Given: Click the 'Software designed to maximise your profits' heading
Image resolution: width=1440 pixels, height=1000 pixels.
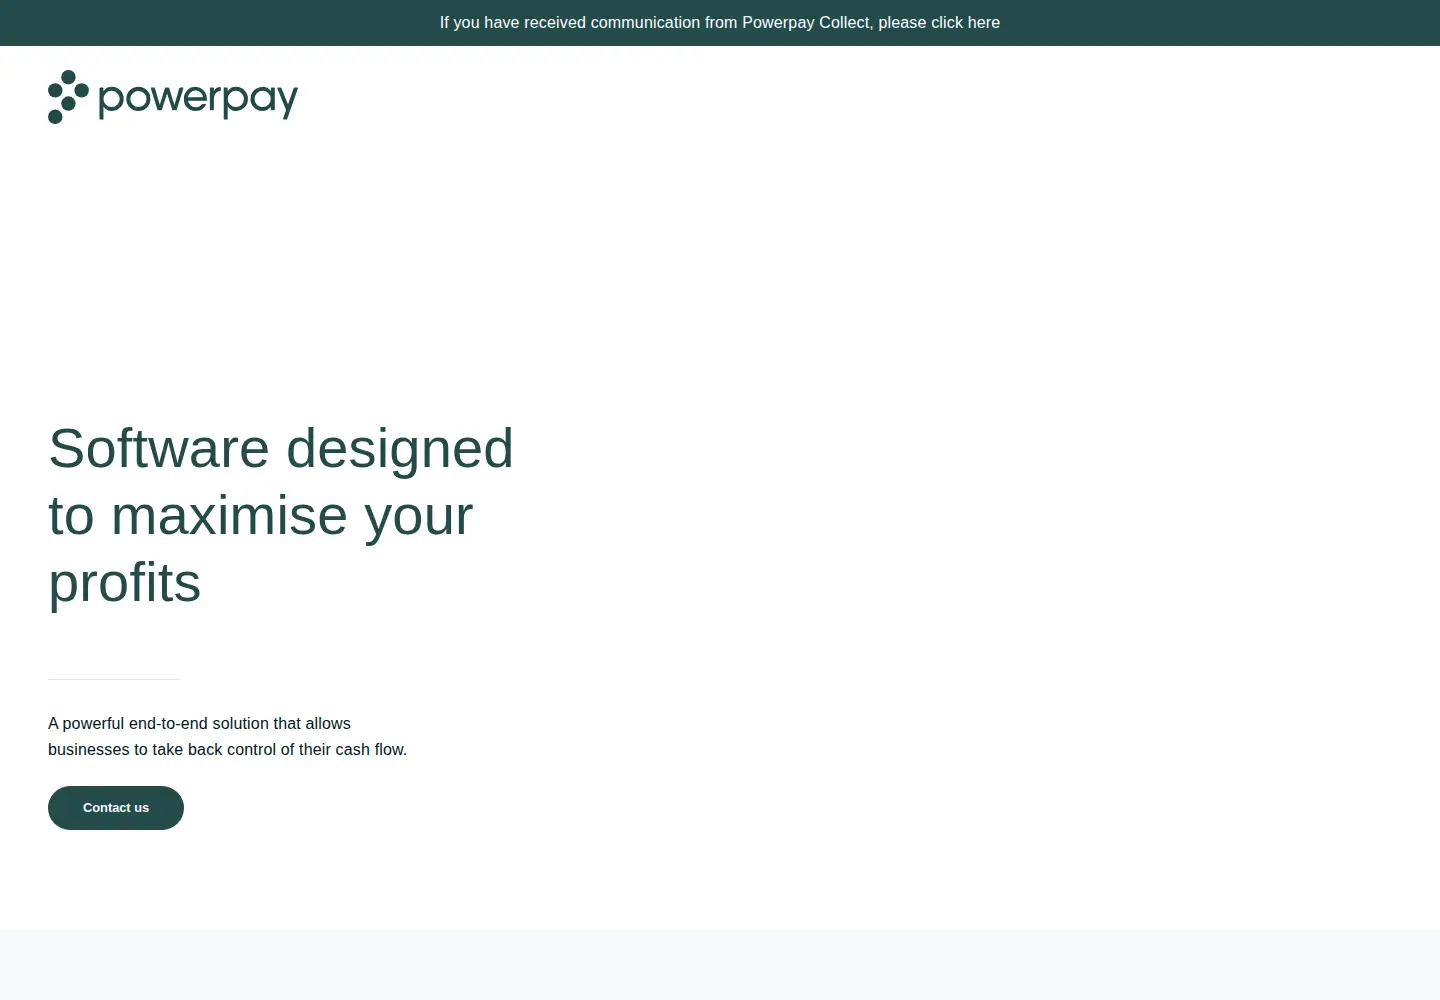Looking at the screenshot, I should pos(281,515).
